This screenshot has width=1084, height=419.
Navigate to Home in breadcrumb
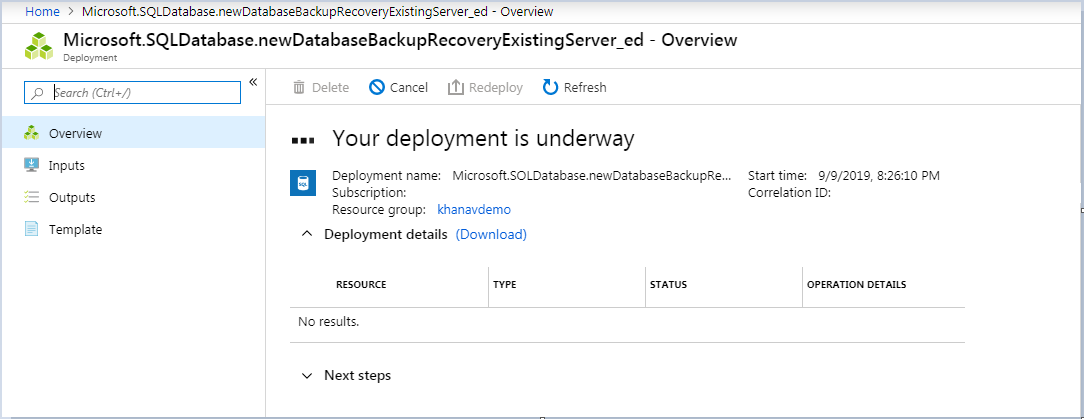pyautogui.click(x=41, y=11)
